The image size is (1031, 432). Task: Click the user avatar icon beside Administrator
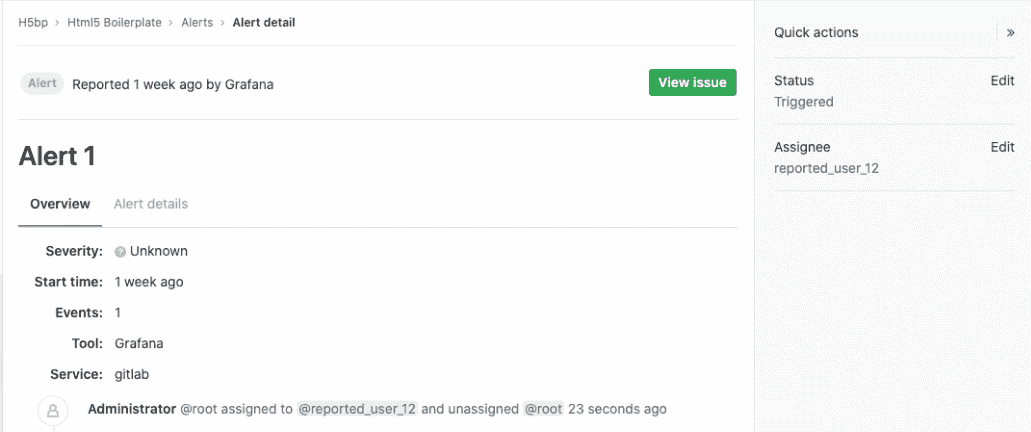coord(53,410)
